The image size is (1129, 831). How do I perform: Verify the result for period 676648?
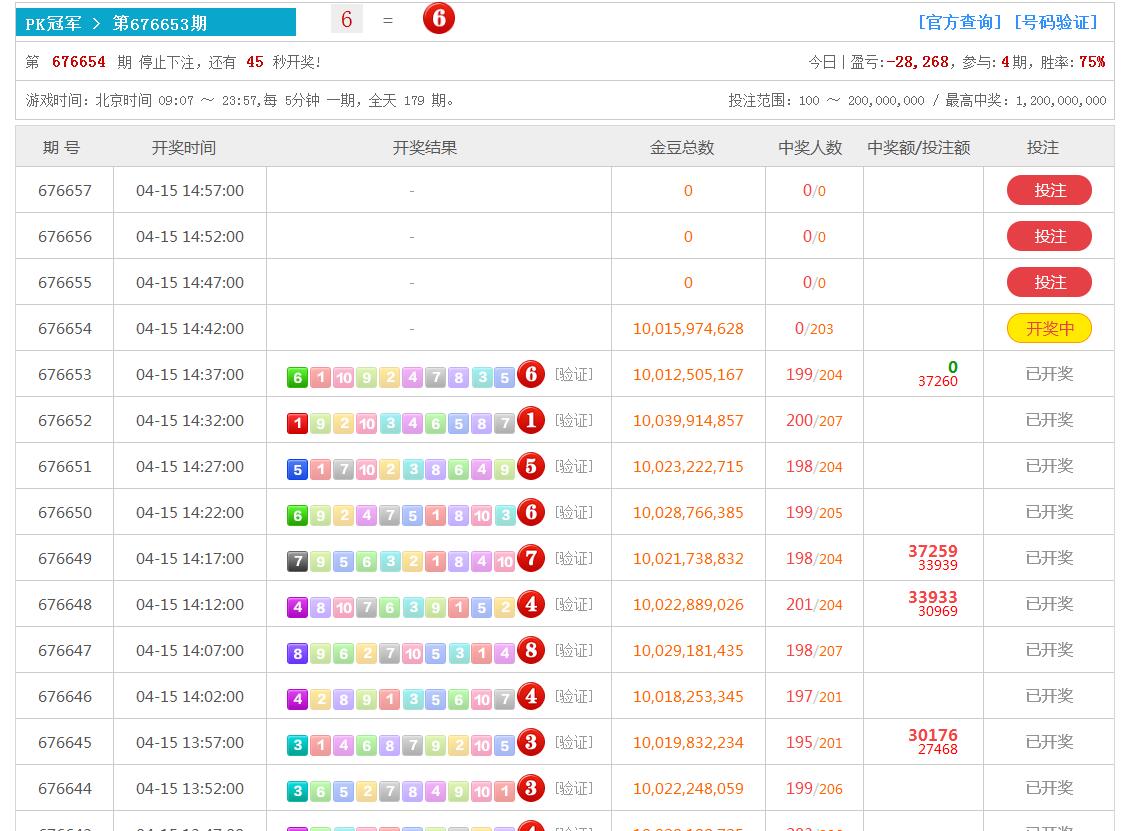point(574,604)
